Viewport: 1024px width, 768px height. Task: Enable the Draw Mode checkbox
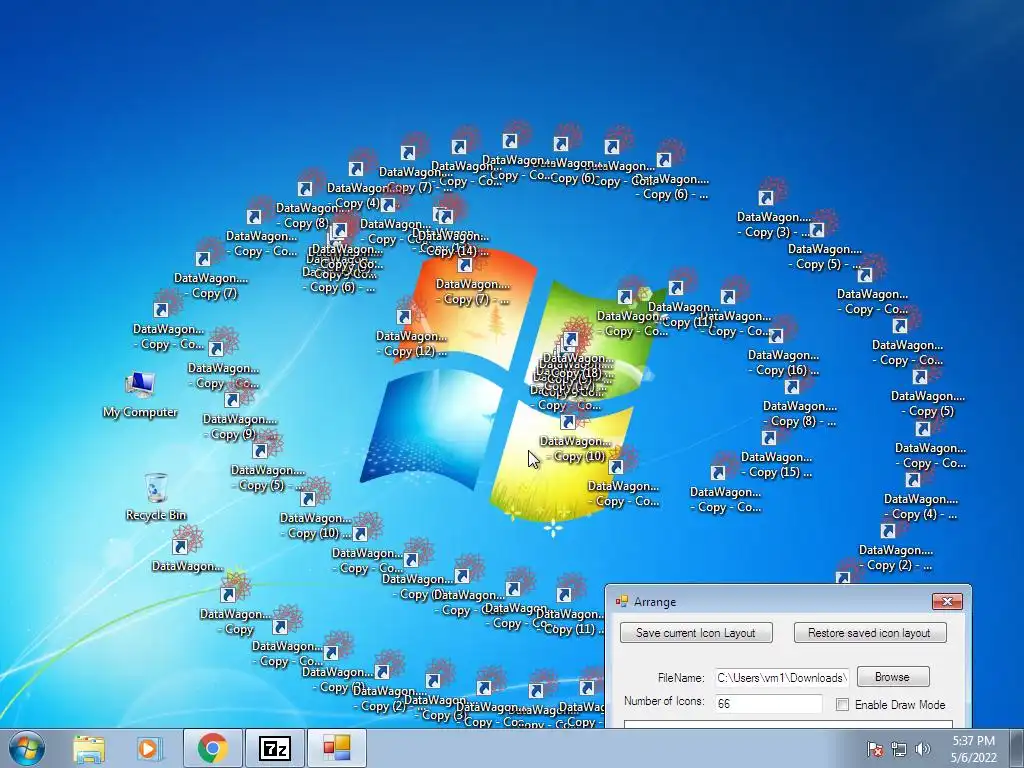point(842,705)
